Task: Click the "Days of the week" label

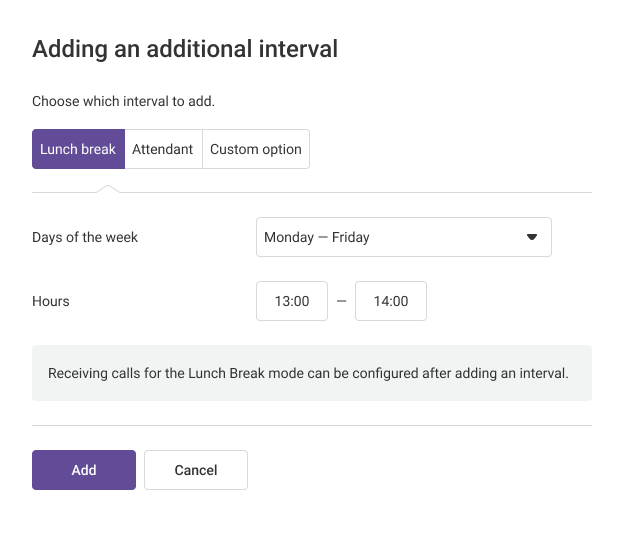Action: pos(85,237)
